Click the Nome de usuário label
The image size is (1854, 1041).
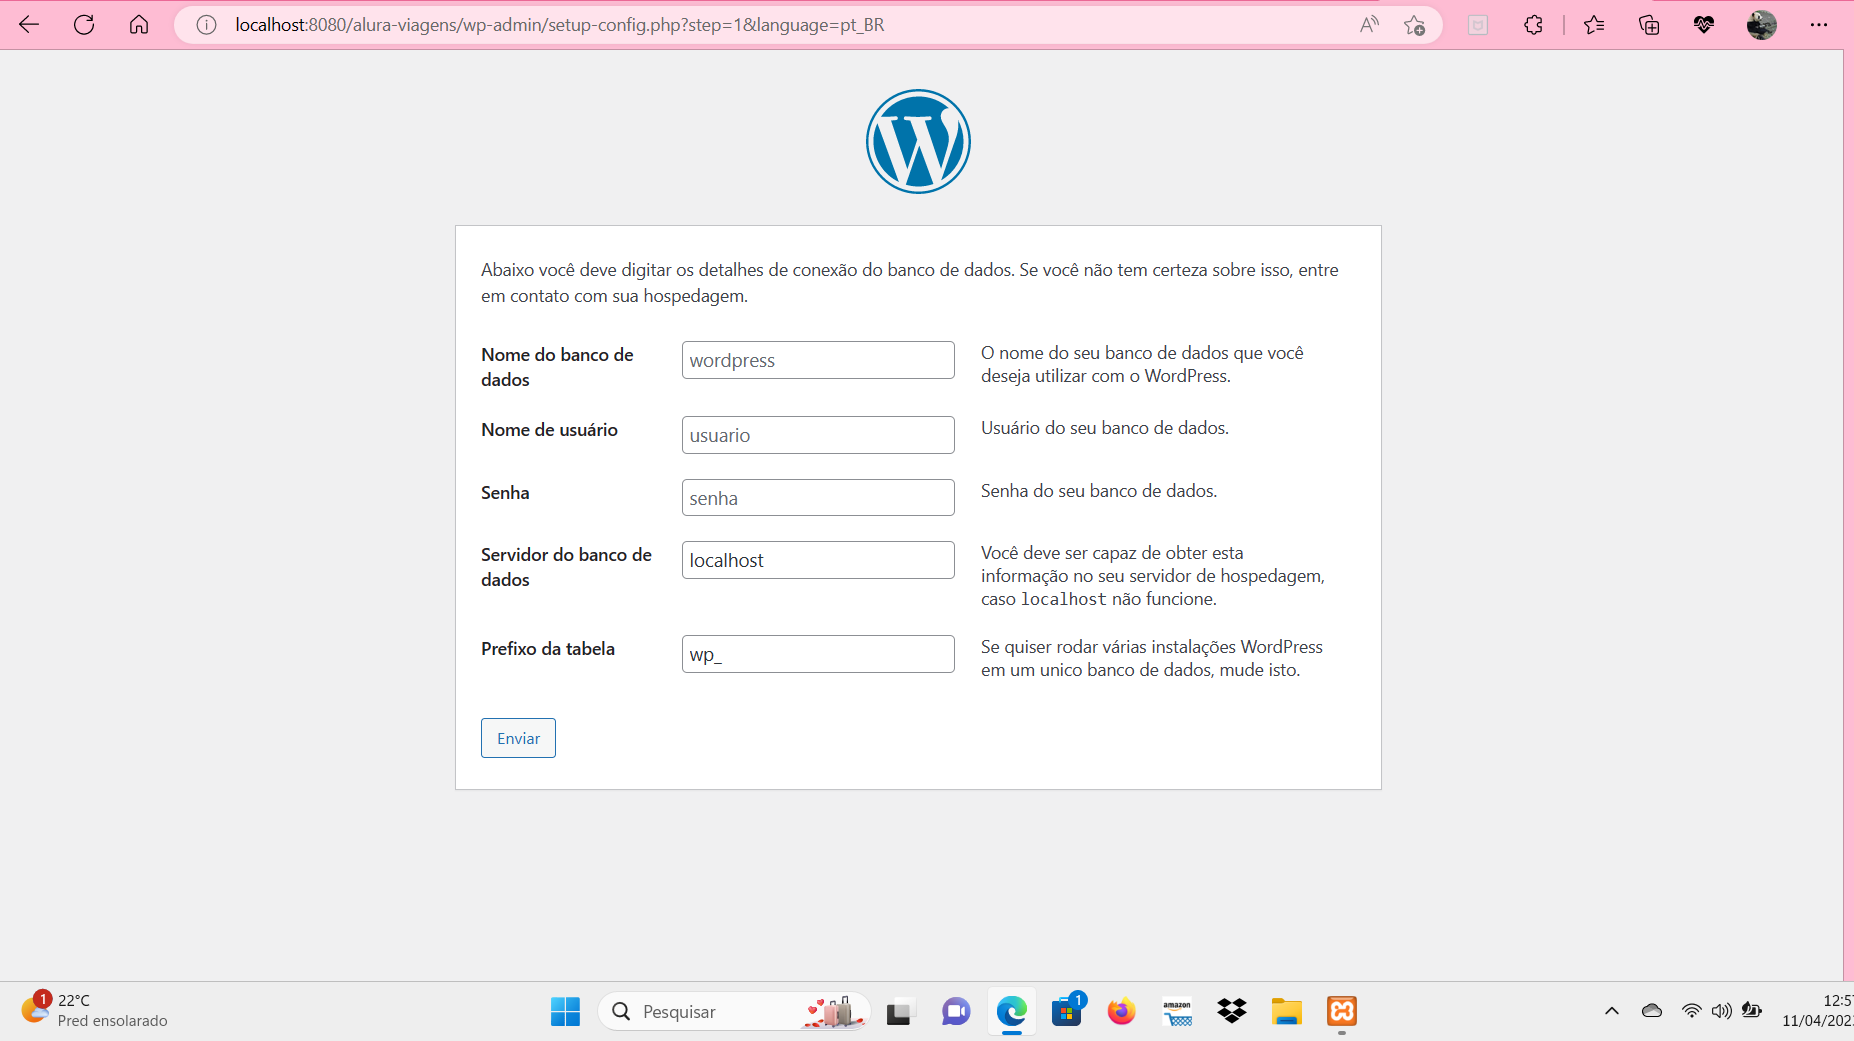(x=549, y=430)
